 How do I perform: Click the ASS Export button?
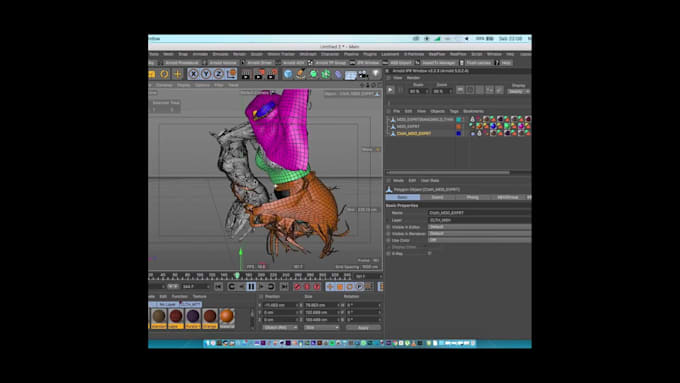pyautogui.click(x=397, y=62)
